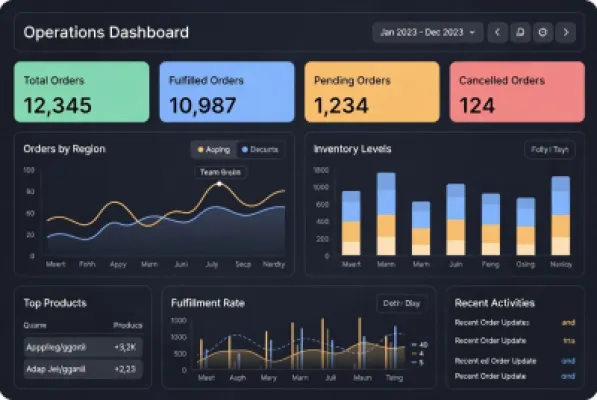Select the Pending Orders card
Screen dimensions: 597x400
pyautogui.click(x=372, y=92)
